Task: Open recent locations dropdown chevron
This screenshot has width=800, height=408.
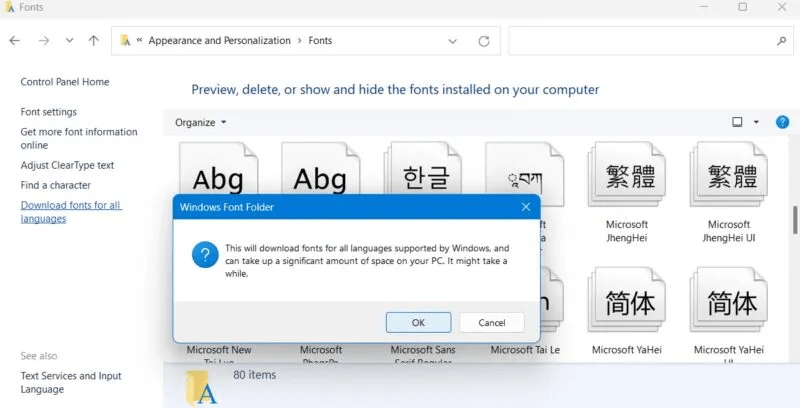Action: [69, 41]
